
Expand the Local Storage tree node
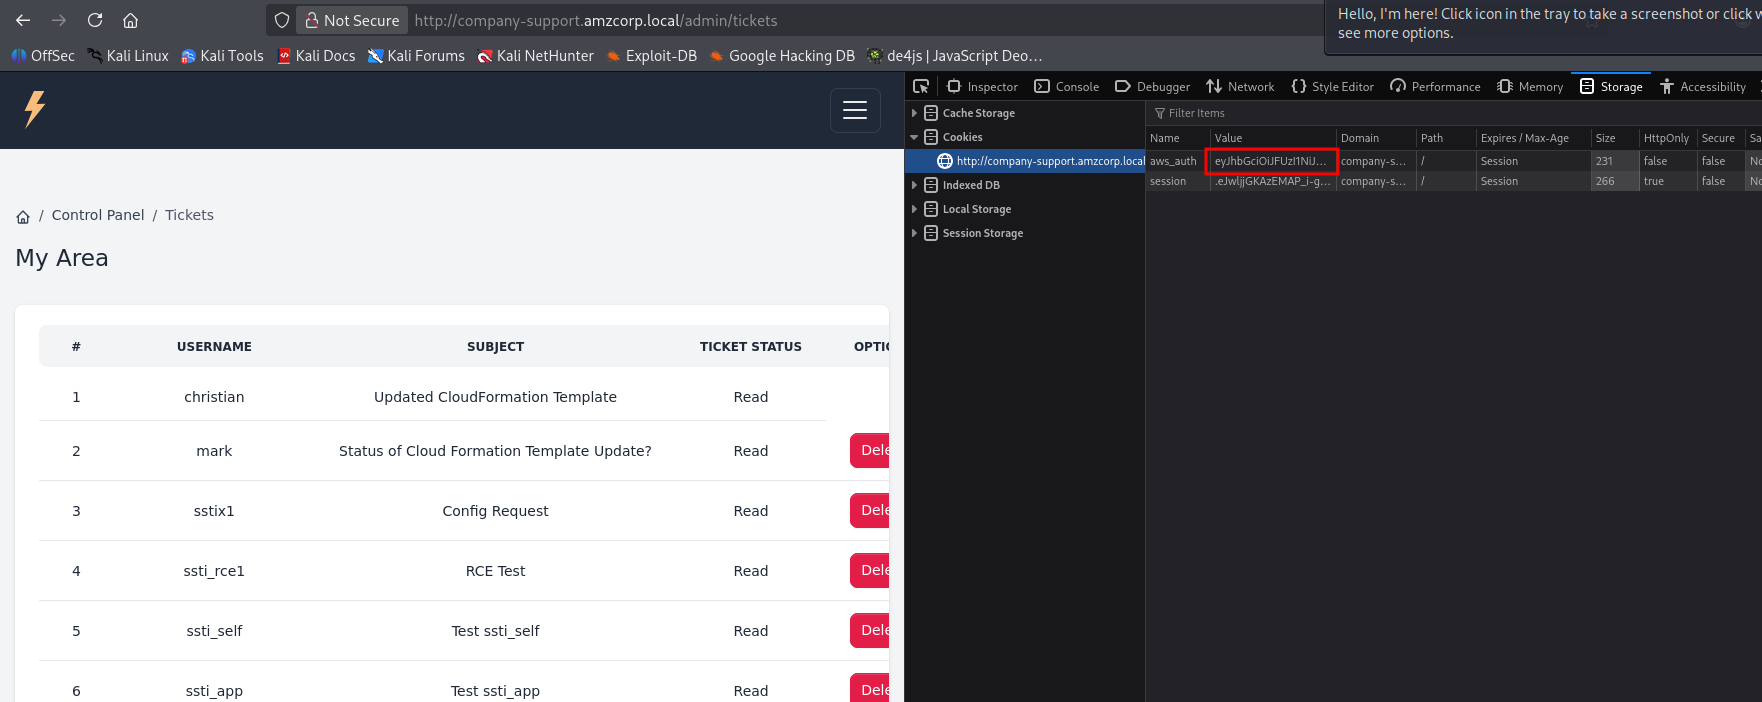tap(914, 209)
